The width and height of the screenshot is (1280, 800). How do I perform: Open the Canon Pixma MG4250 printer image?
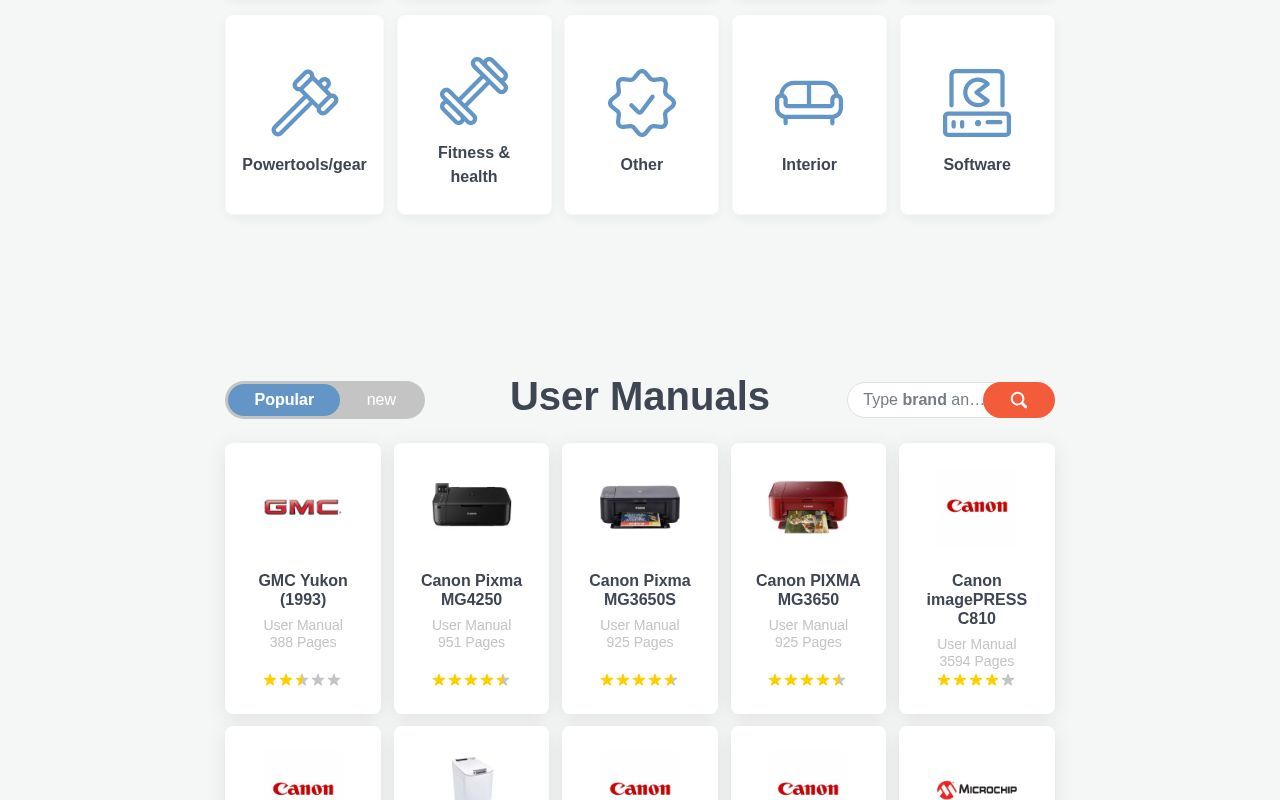click(471, 505)
